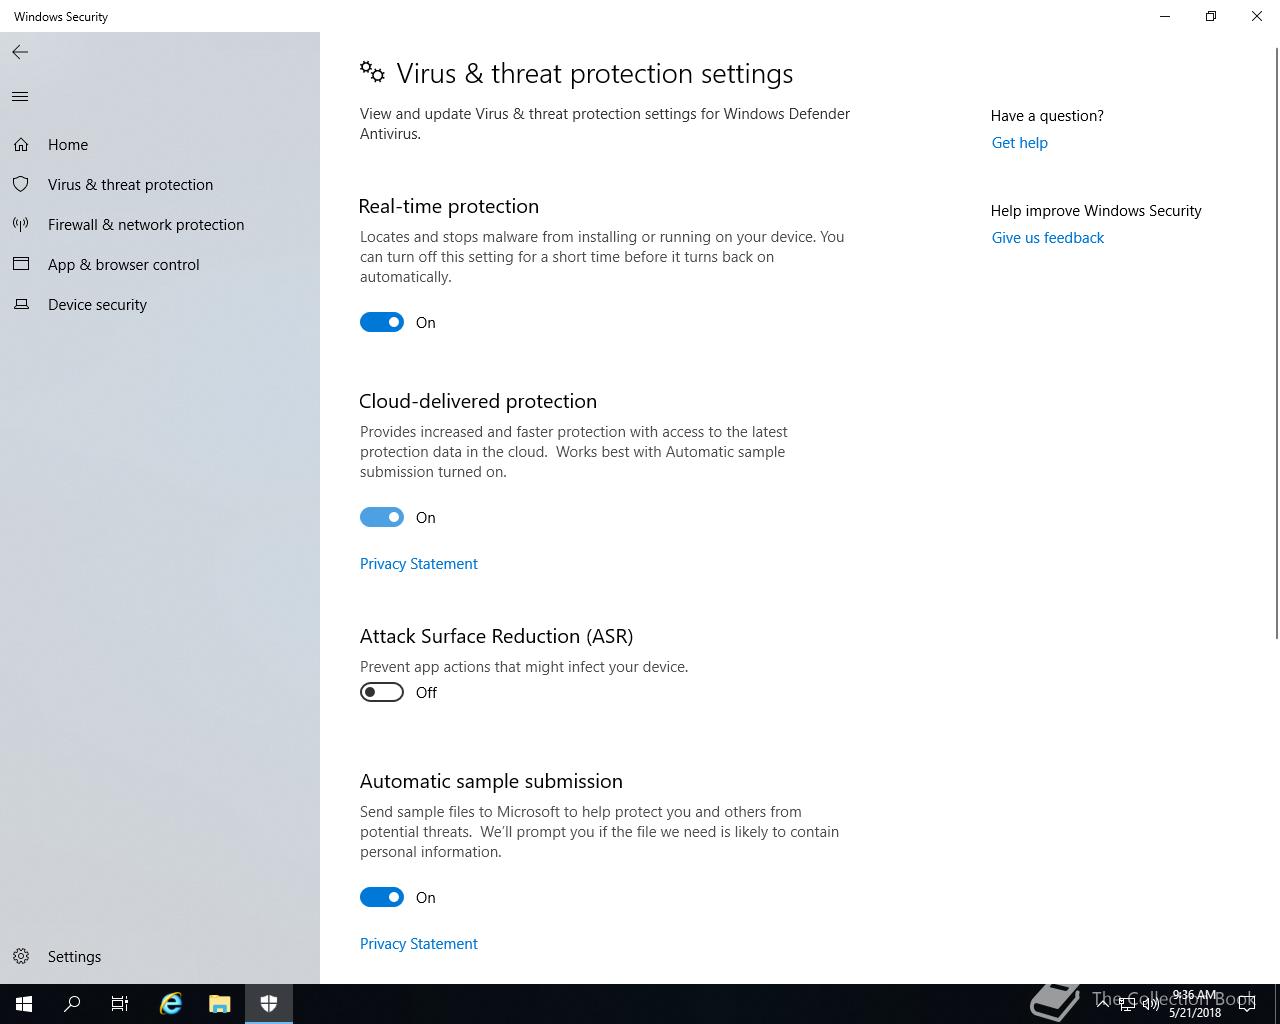Click the Windows Security taskbar shield icon
Image resolution: width=1280 pixels, height=1024 pixels.
pos(269,1004)
